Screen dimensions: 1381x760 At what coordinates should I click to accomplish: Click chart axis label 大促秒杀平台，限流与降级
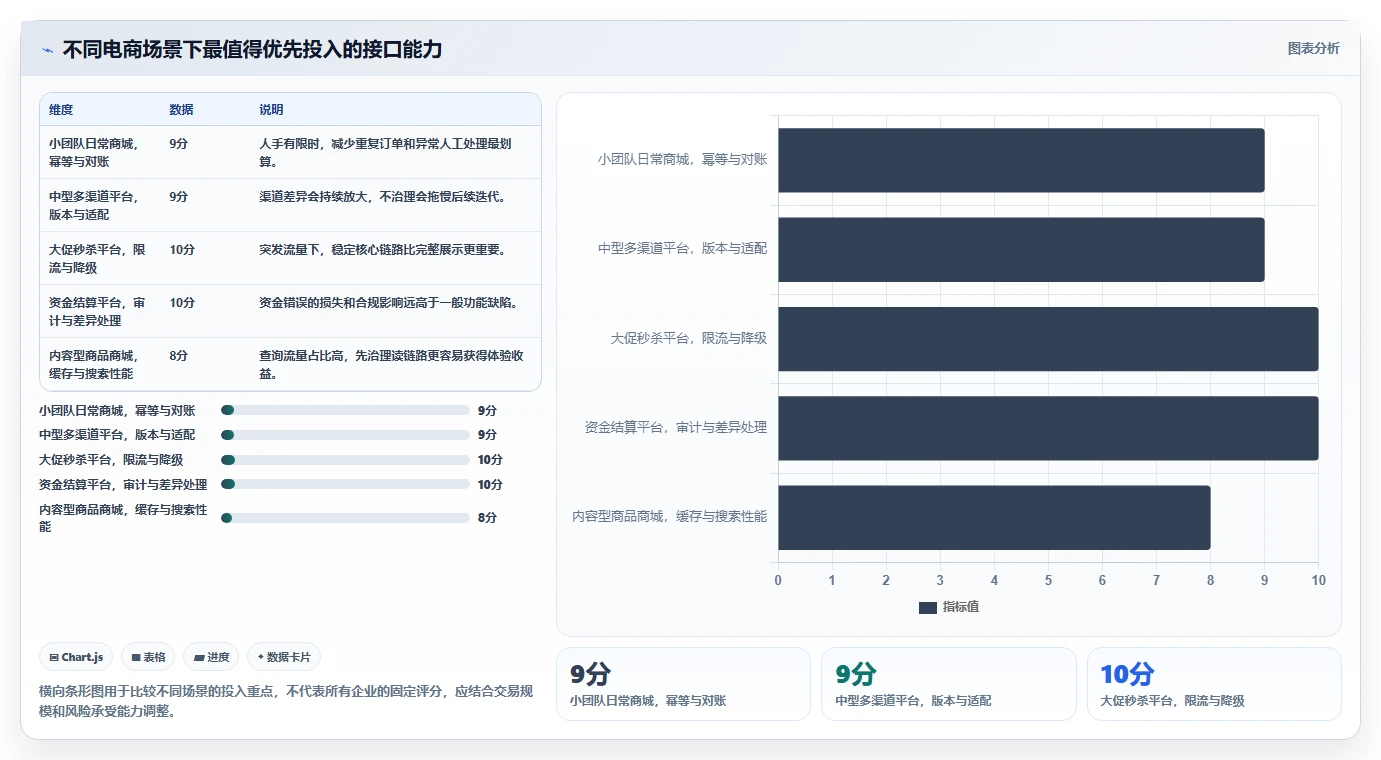pos(689,338)
